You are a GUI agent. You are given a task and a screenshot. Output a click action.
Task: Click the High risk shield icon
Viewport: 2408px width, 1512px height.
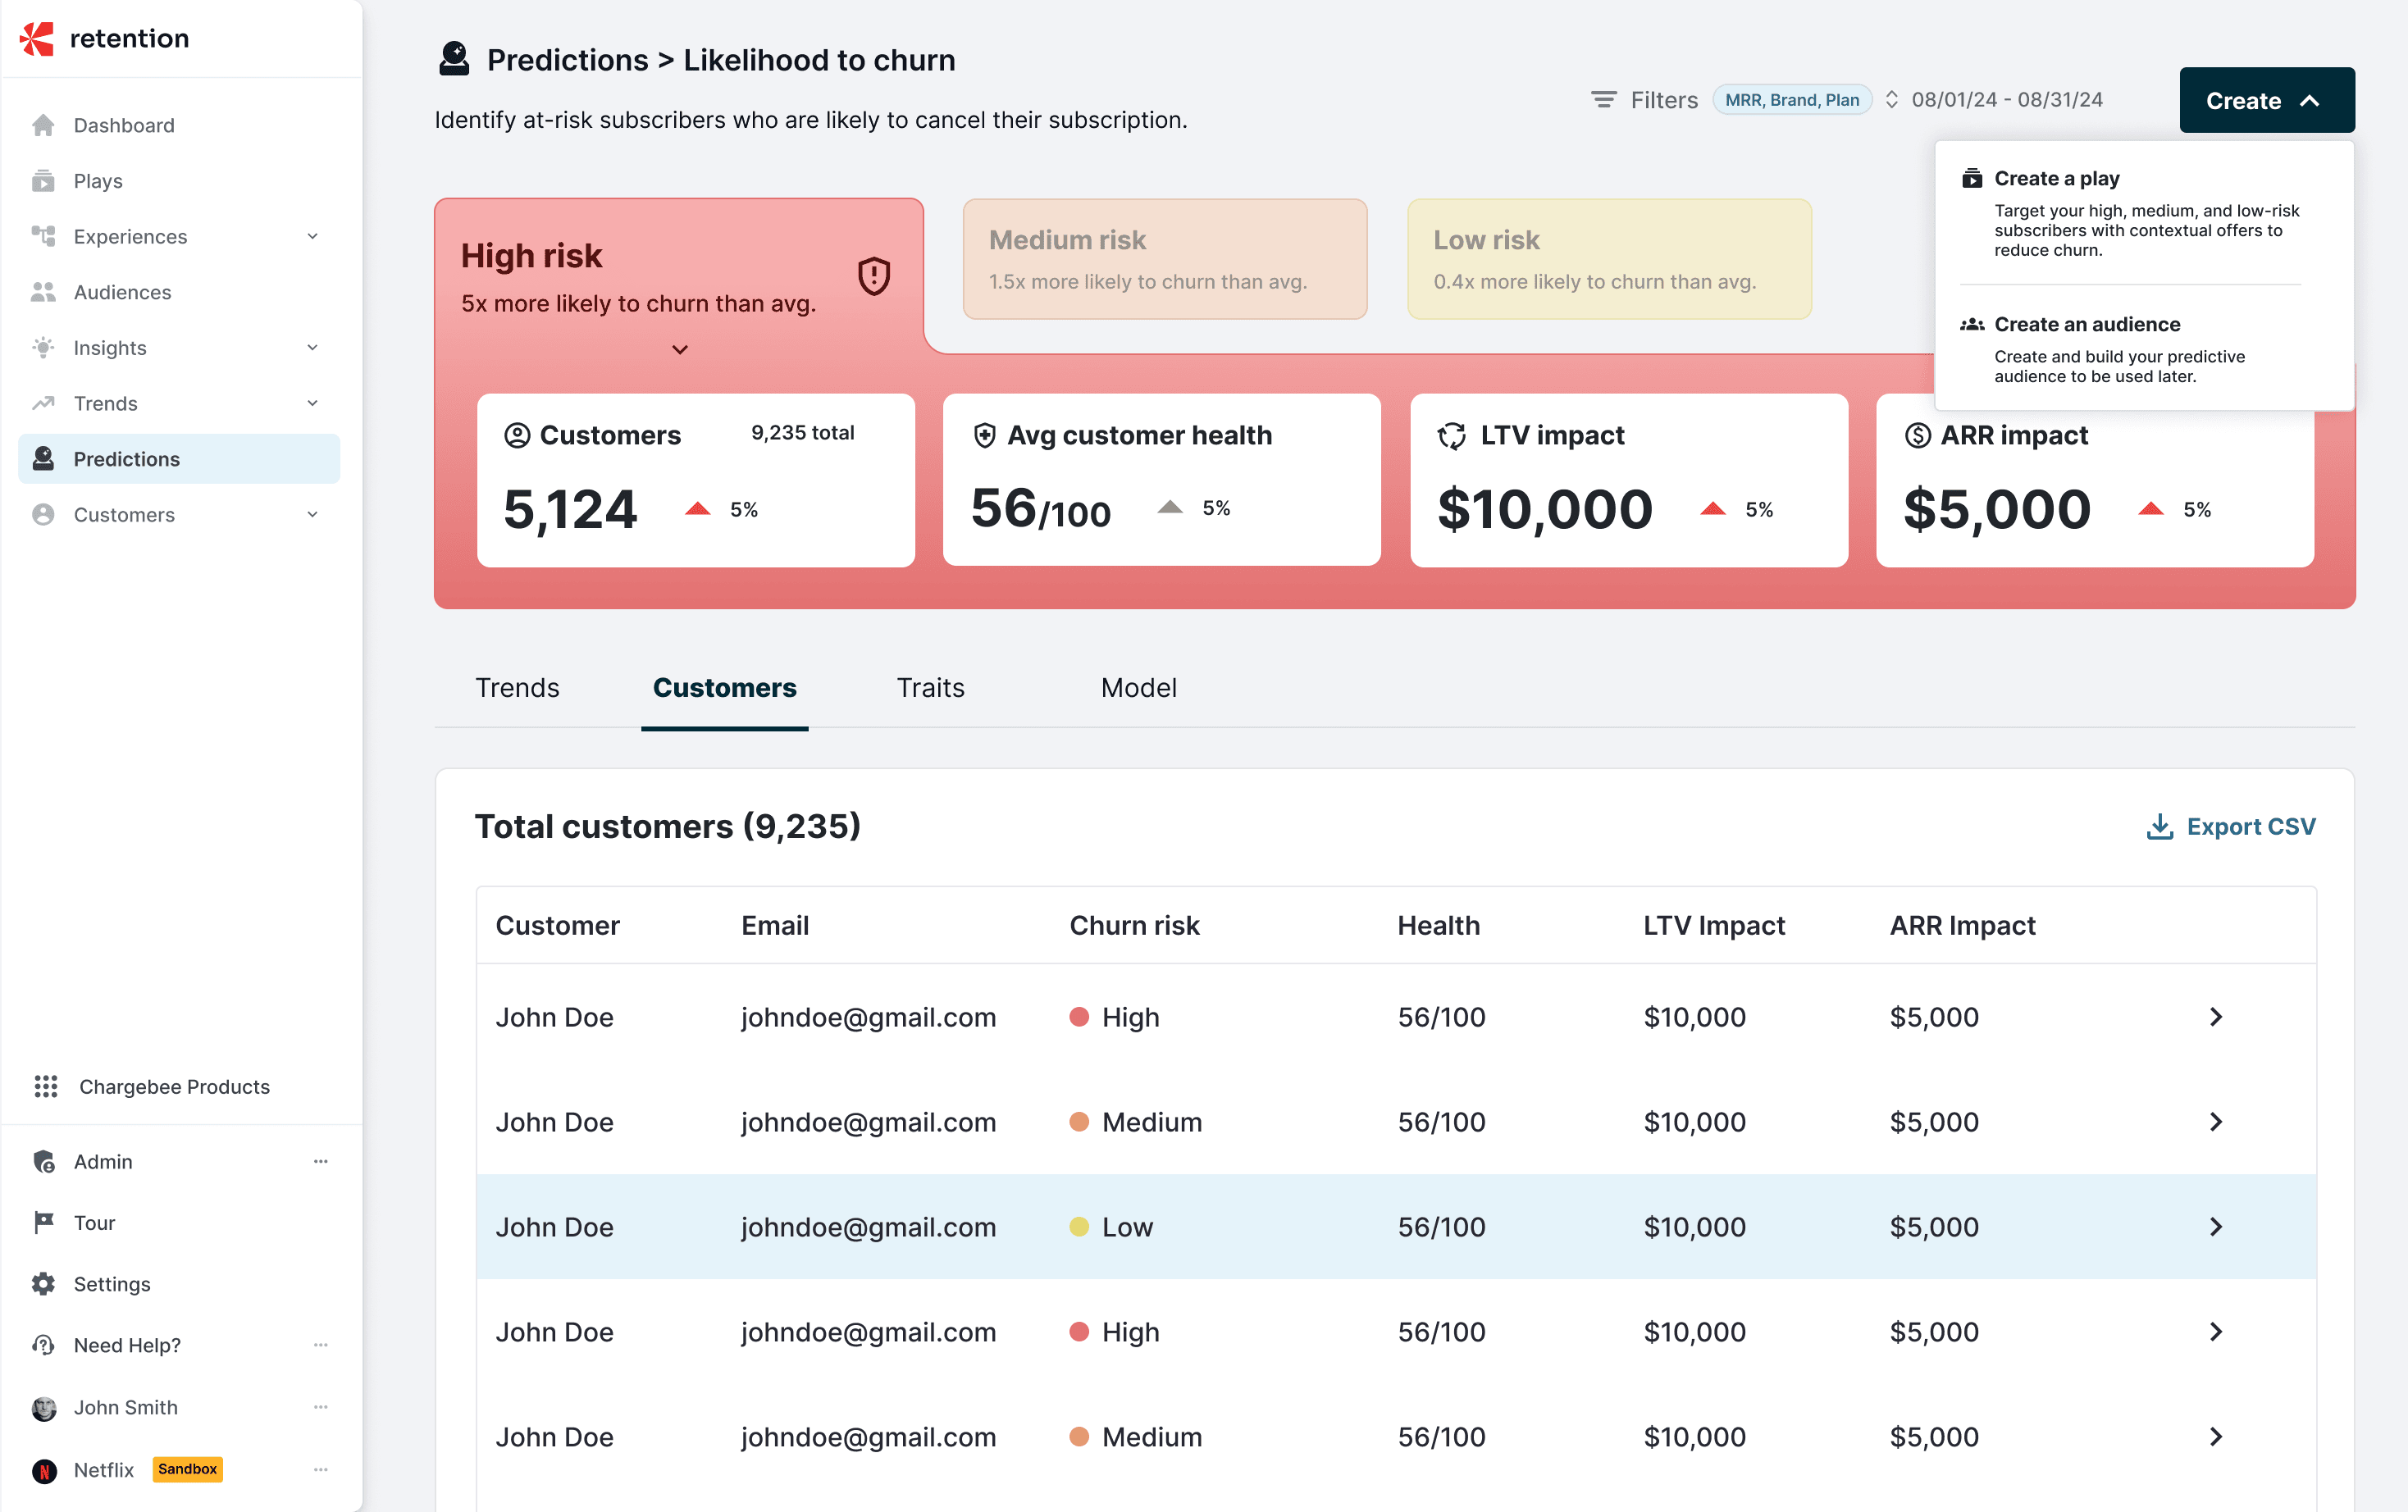coord(874,276)
